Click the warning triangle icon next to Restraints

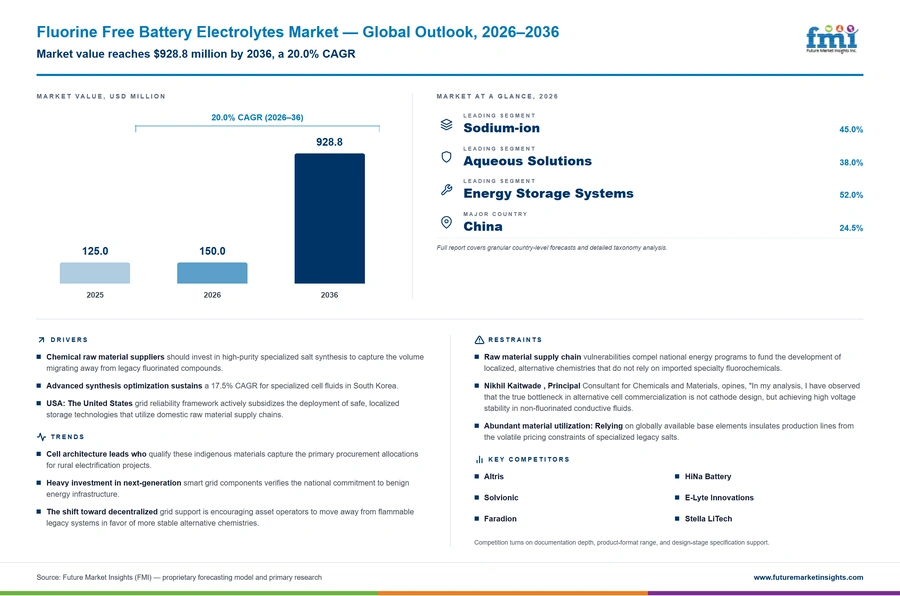pyautogui.click(x=479, y=340)
